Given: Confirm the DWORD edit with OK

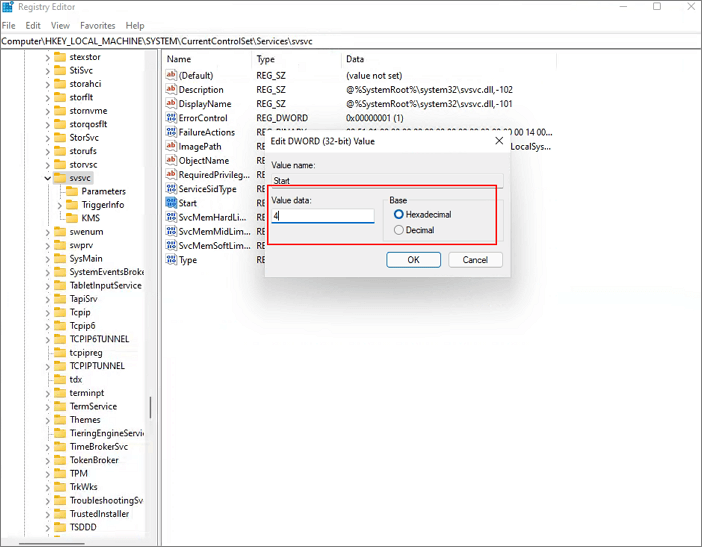Looking at the screenshot, I should pos(413,260).
